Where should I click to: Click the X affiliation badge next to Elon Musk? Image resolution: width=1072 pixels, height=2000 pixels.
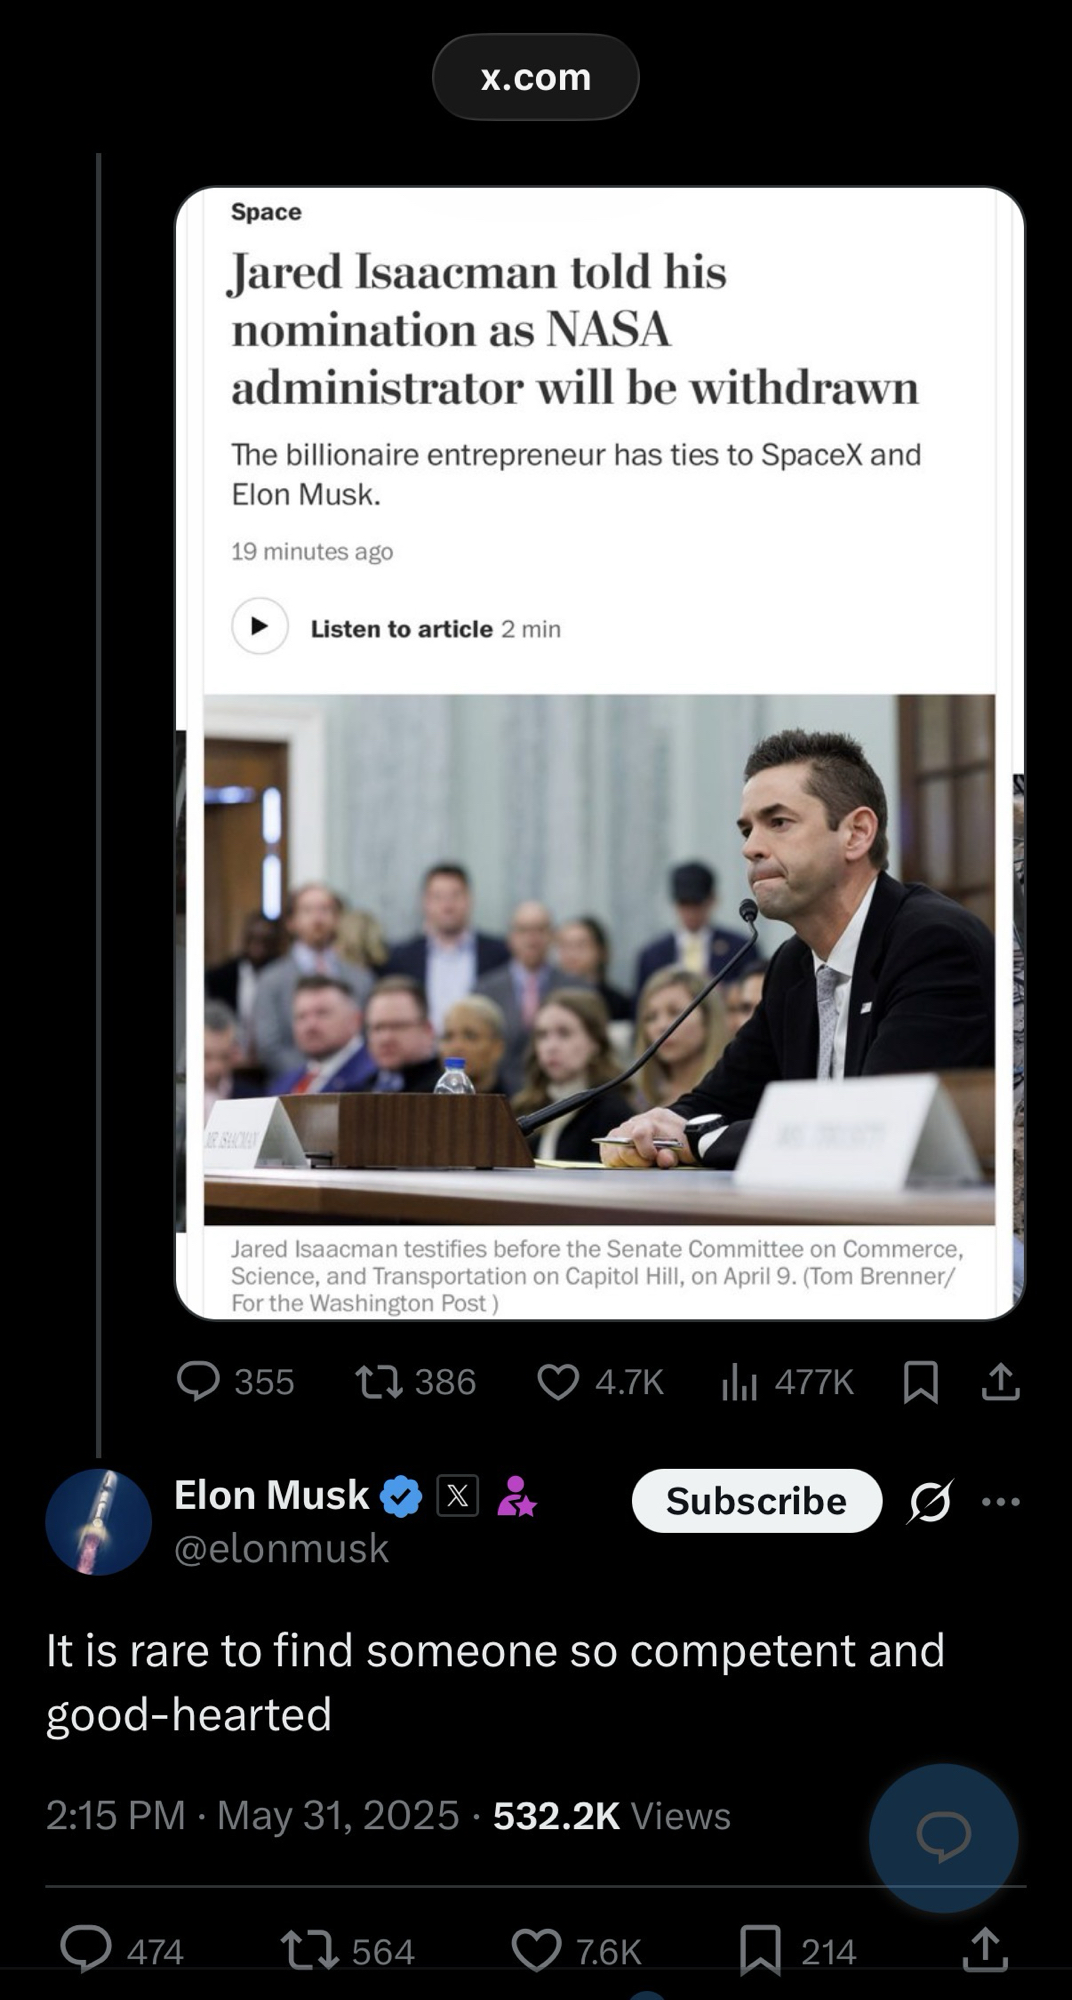tap(457, 1496)
